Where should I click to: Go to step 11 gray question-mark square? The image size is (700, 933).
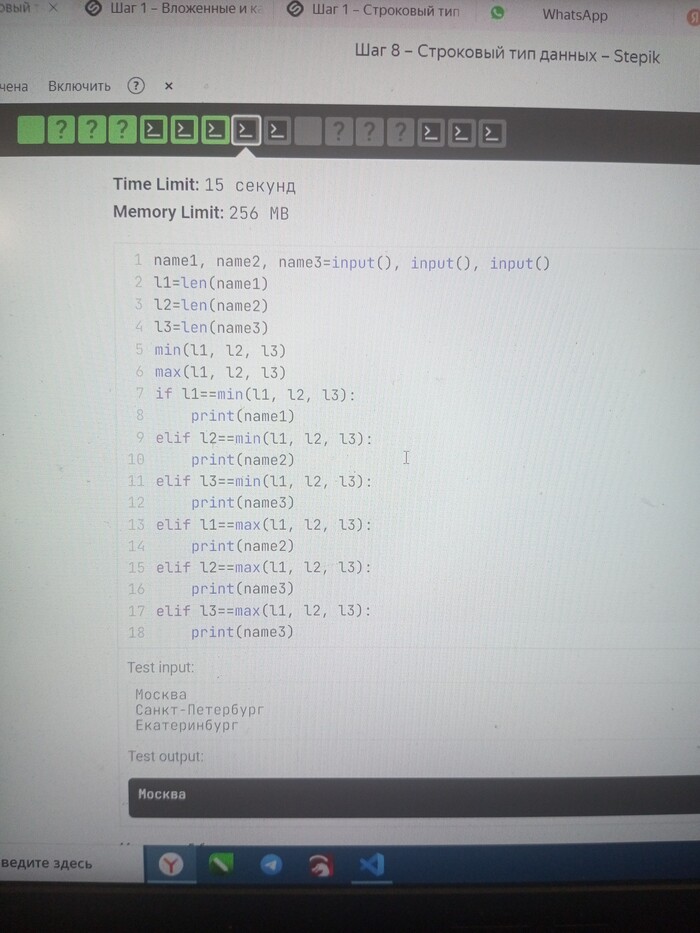(339, 132)
